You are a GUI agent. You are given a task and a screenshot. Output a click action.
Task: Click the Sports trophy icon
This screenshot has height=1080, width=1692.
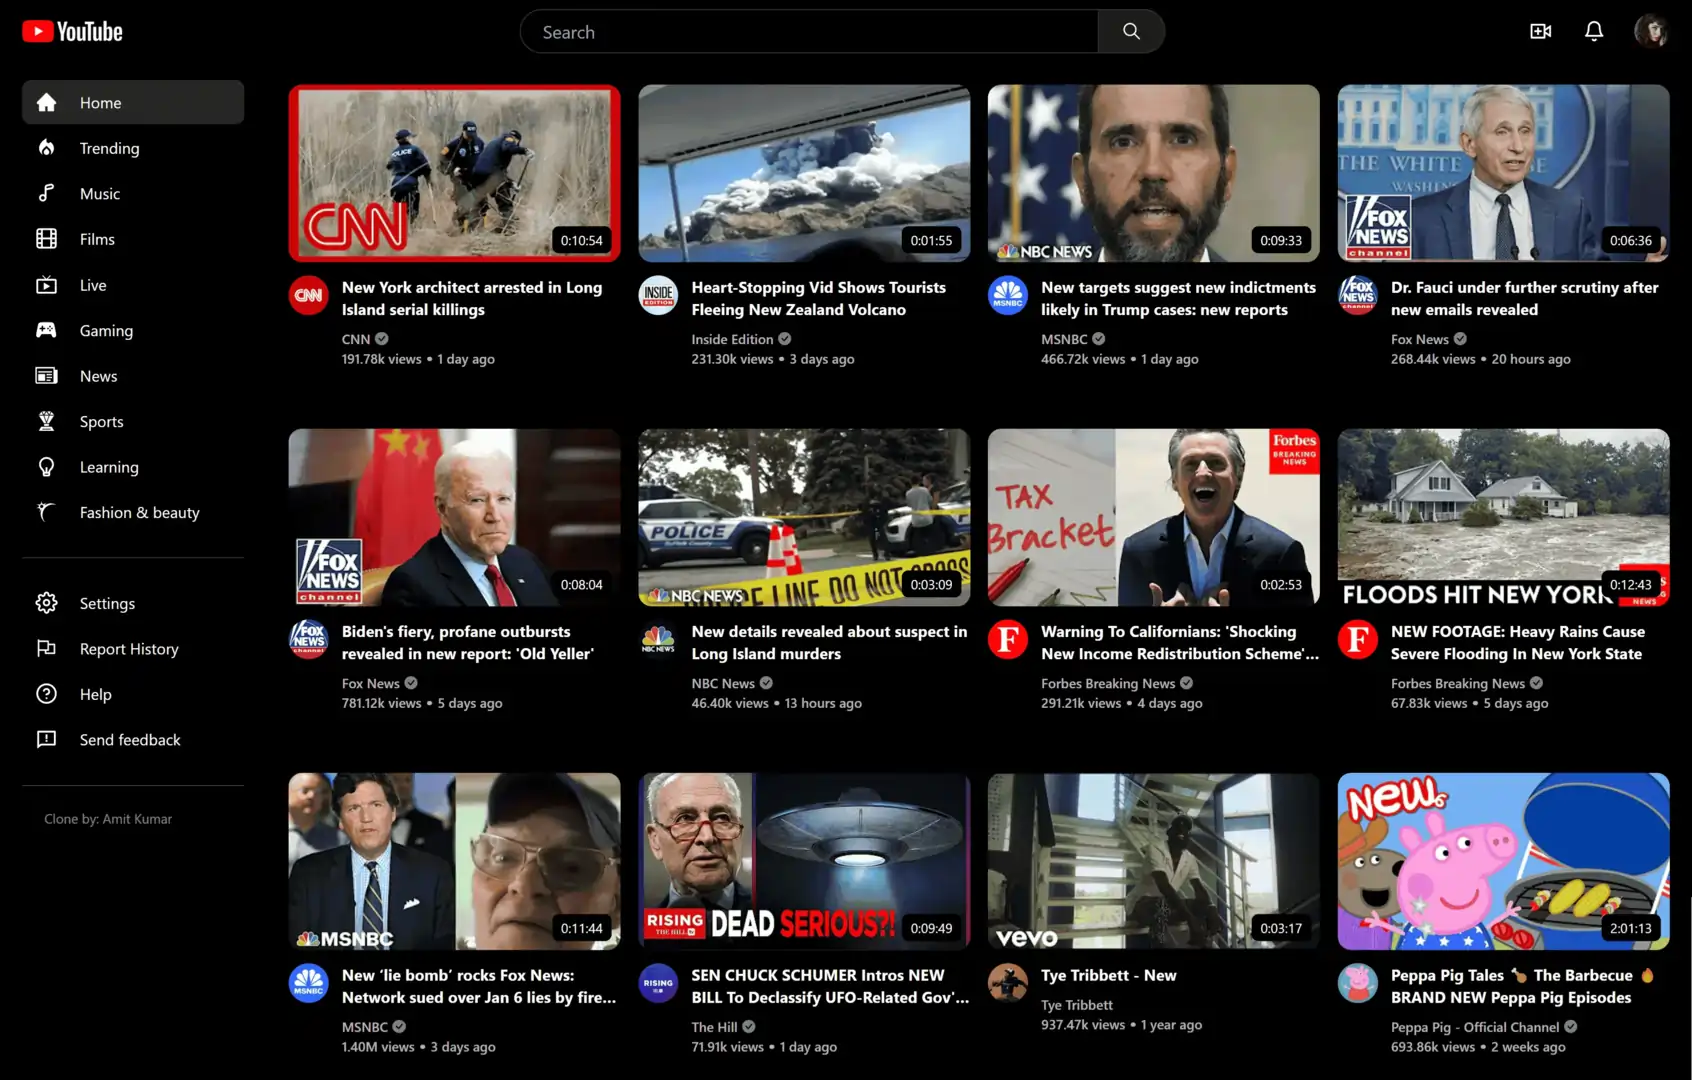[46, 421]
